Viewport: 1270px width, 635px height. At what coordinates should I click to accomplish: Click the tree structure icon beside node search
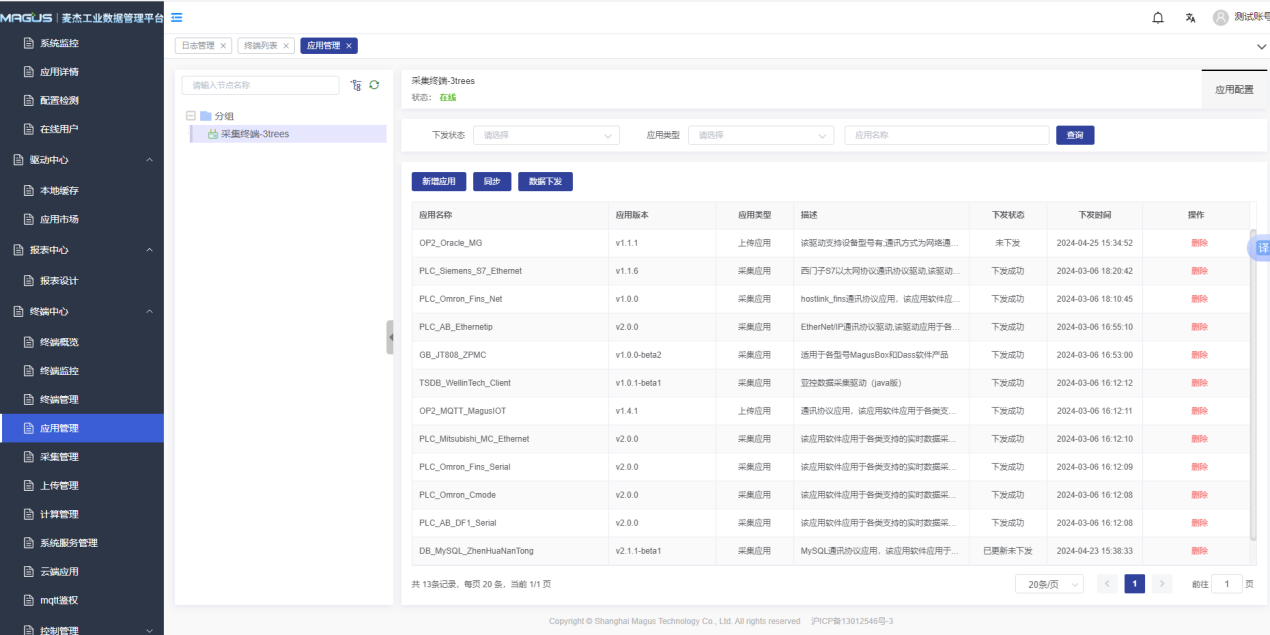pyautogui.click(x=356, y=86)
